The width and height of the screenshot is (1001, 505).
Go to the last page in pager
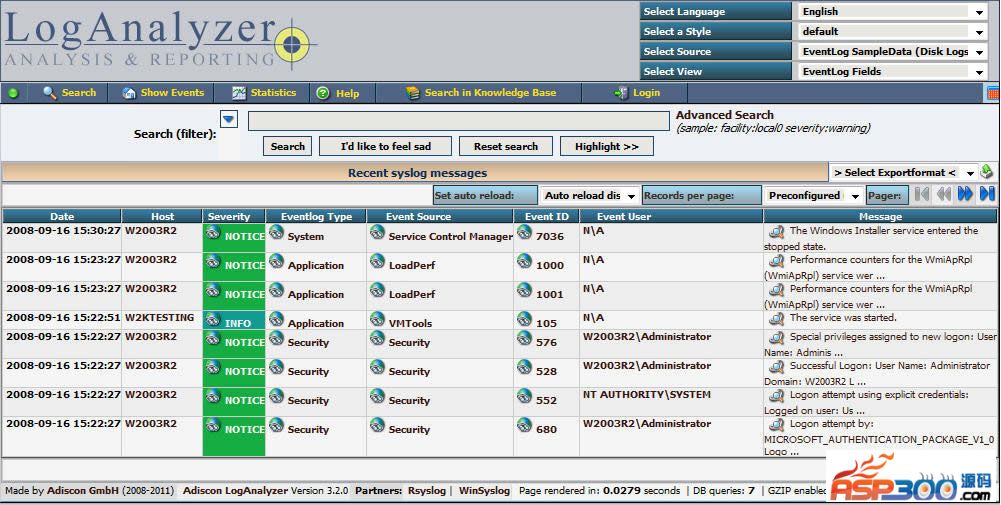tap(987, 195)
